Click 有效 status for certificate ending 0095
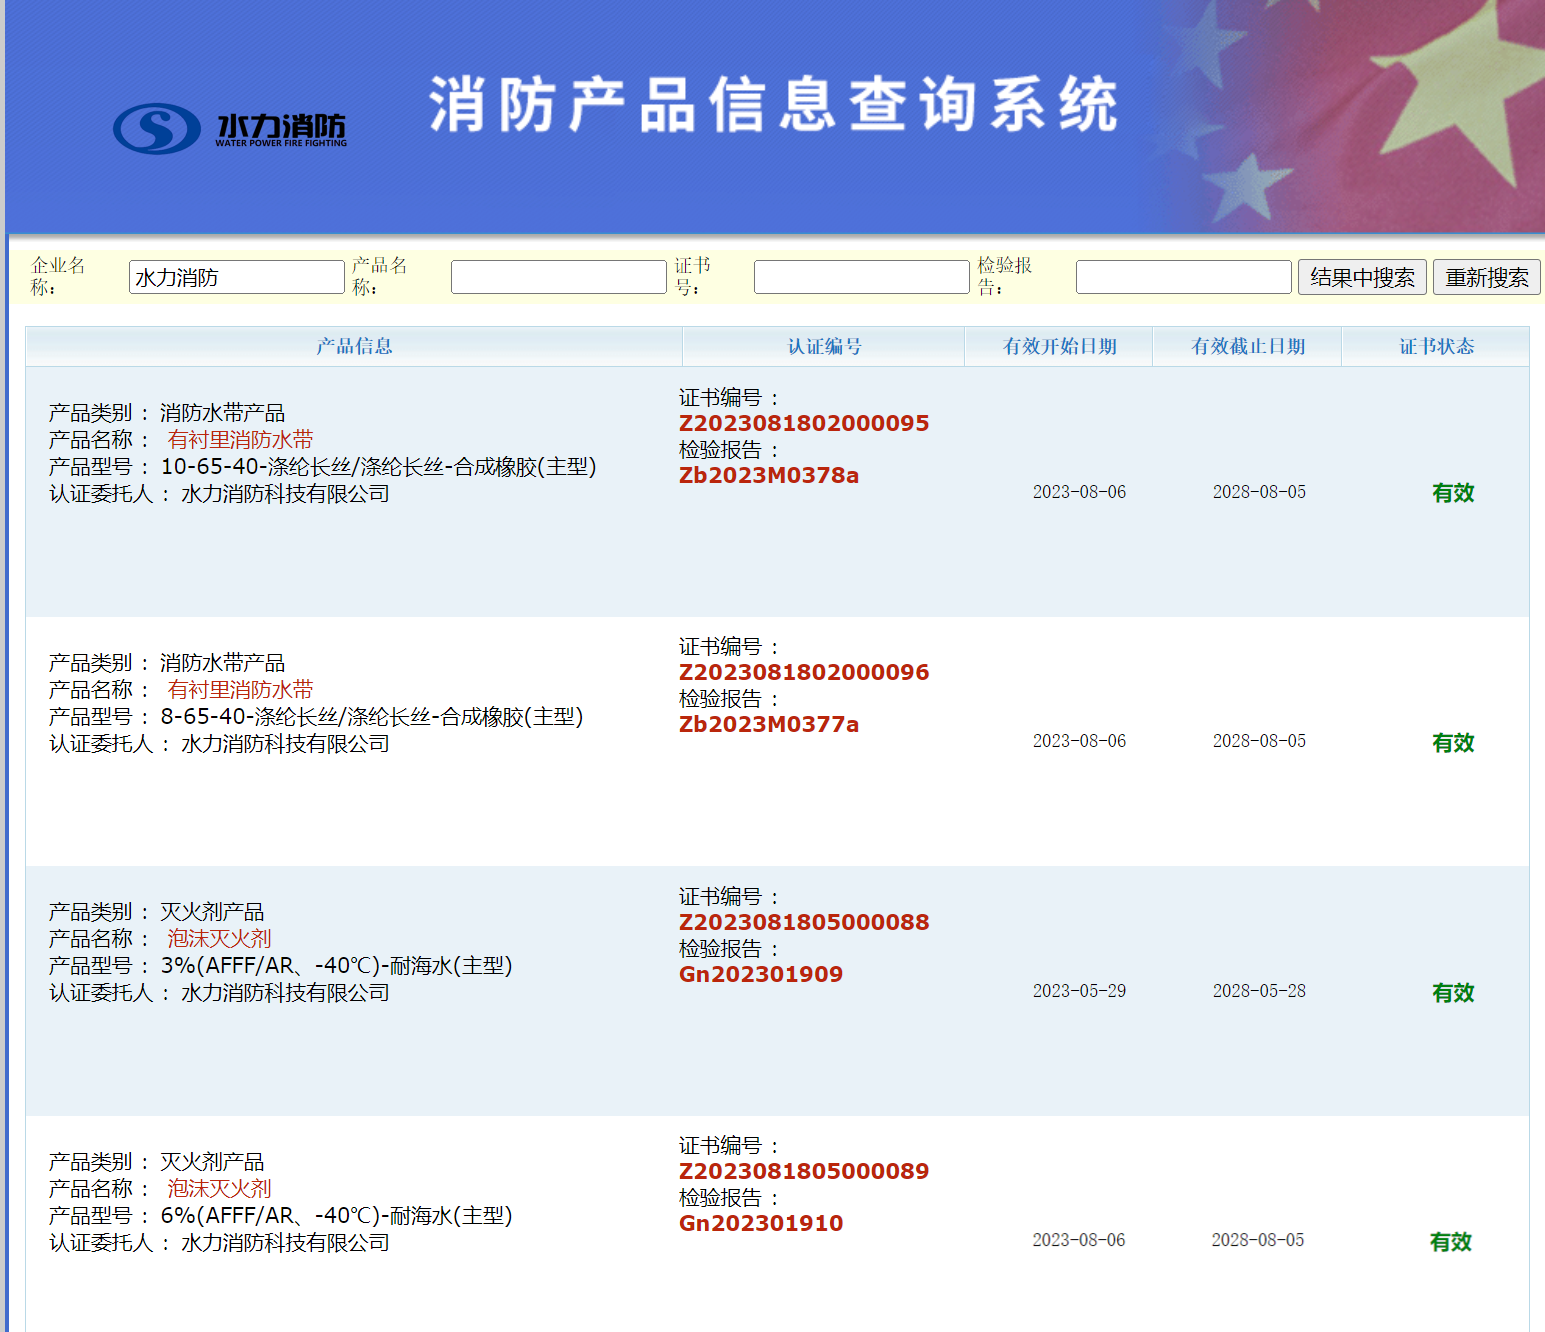This screenshot has width=1545, height=1332. (1453, 493)
